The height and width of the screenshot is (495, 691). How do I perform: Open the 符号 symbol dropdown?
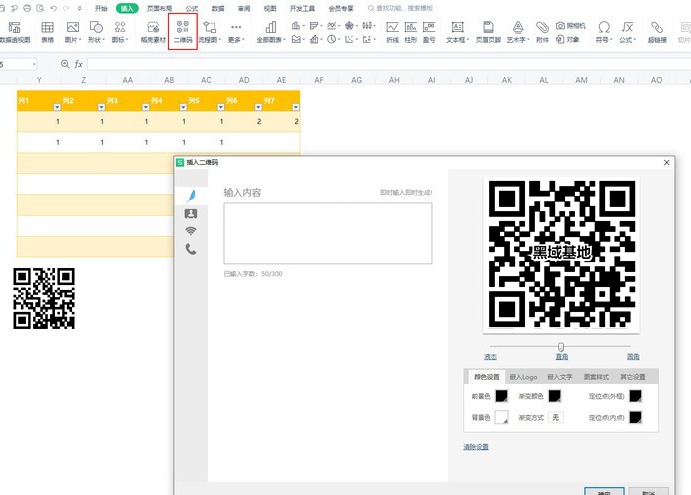[x=604, y=32]
